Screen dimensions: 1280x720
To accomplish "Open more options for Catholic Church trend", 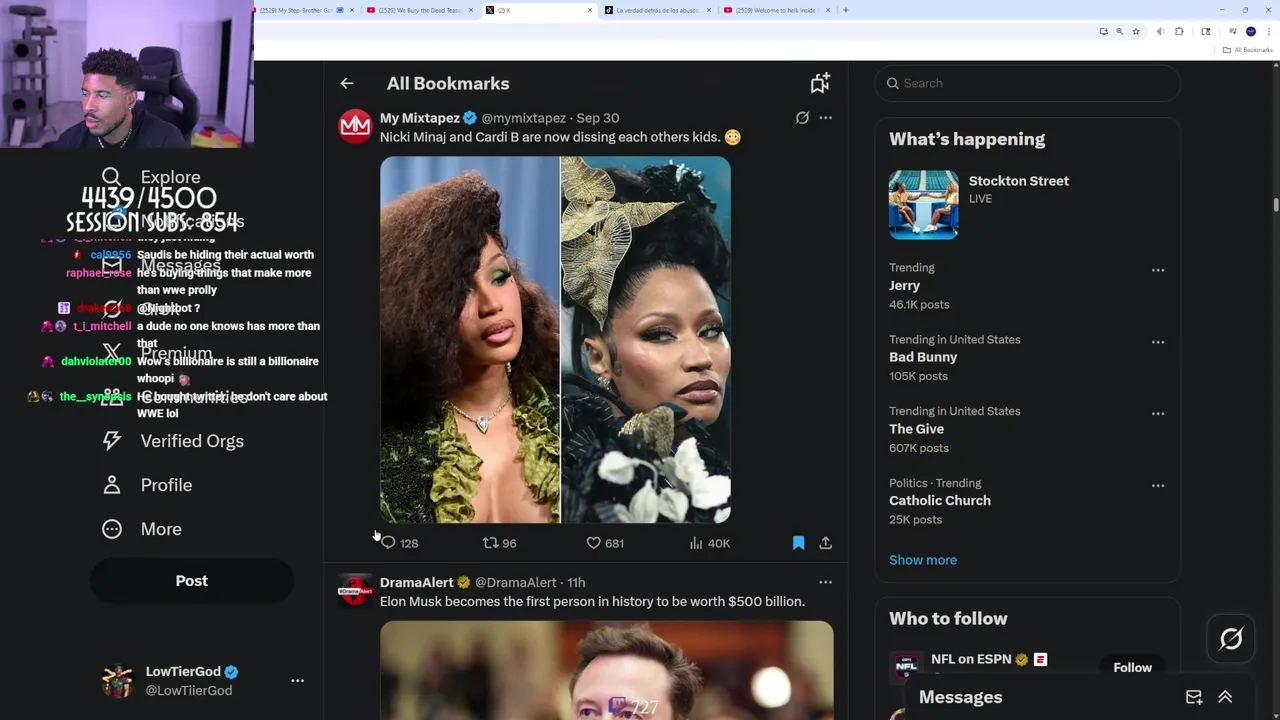I will (1158, 486).
